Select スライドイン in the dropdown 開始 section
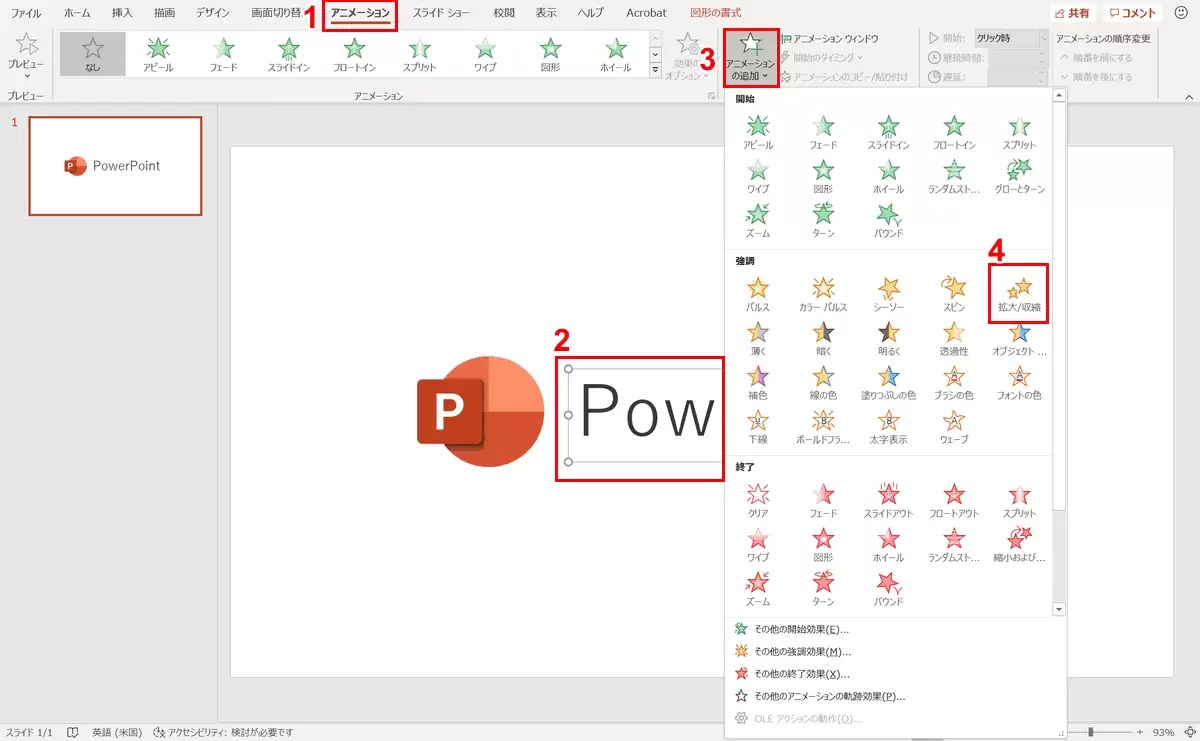Image resolution: width=1200 pixels, height=741 pixels. tap(888, 132)
